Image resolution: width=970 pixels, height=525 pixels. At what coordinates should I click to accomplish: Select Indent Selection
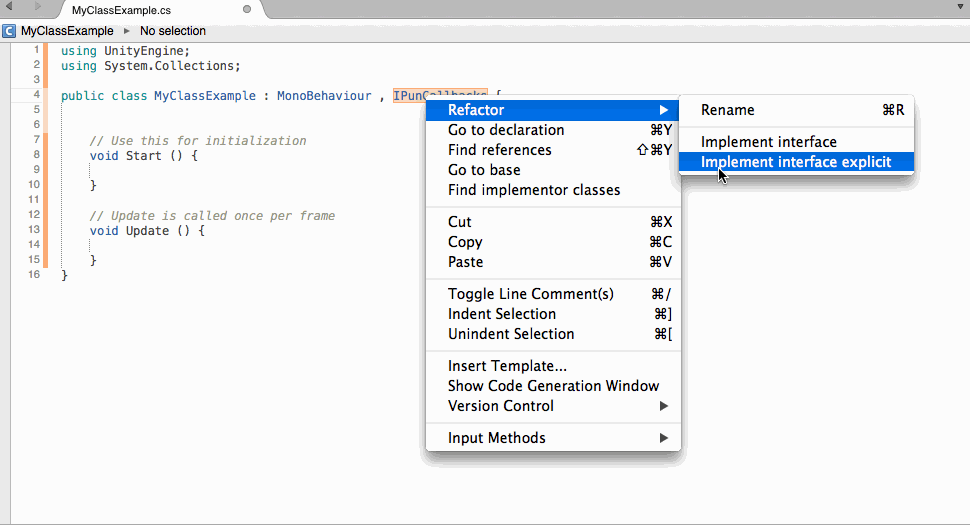[x=553, y=314]
